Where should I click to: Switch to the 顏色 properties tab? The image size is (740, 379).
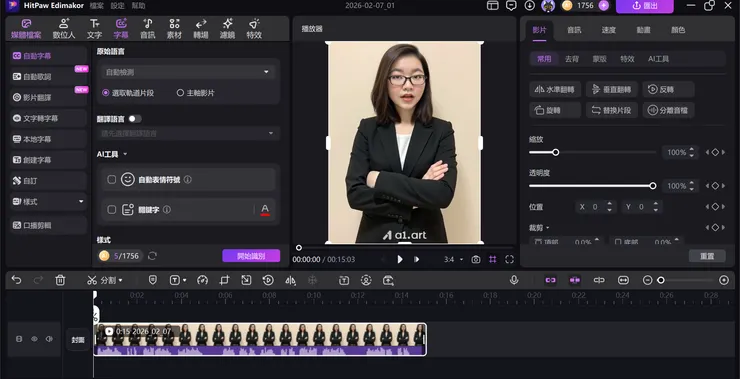pyautogui.click(x=678, y=30)
